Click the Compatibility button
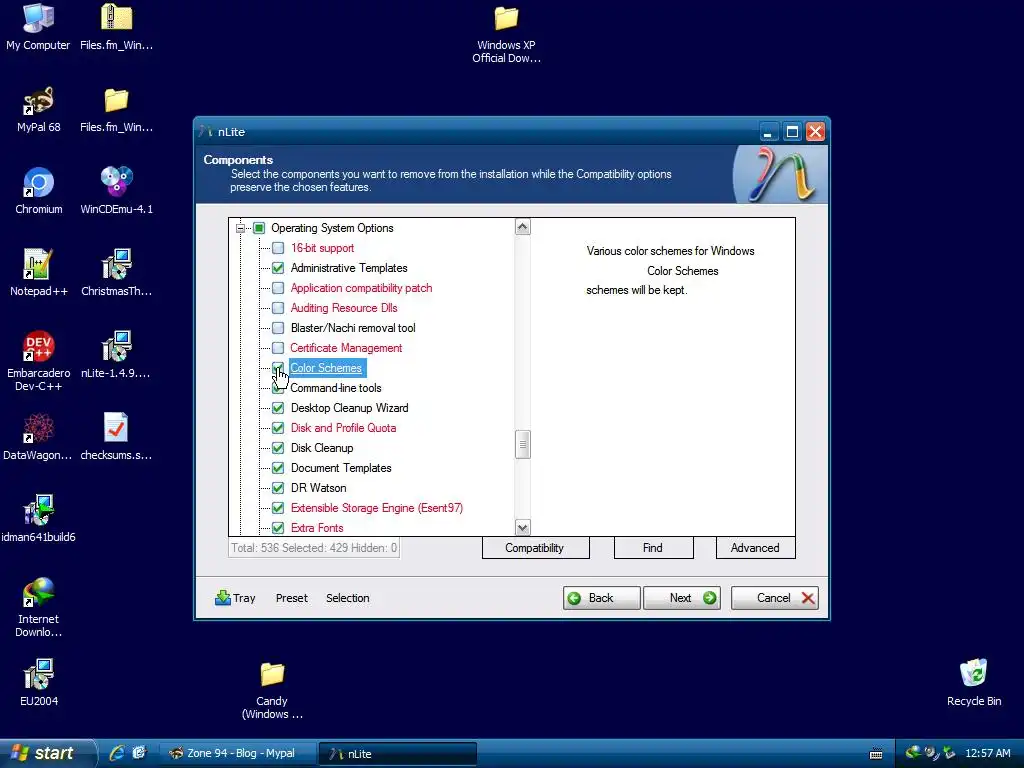This screenshot has height=768, width=1024. tap(536, 548)
